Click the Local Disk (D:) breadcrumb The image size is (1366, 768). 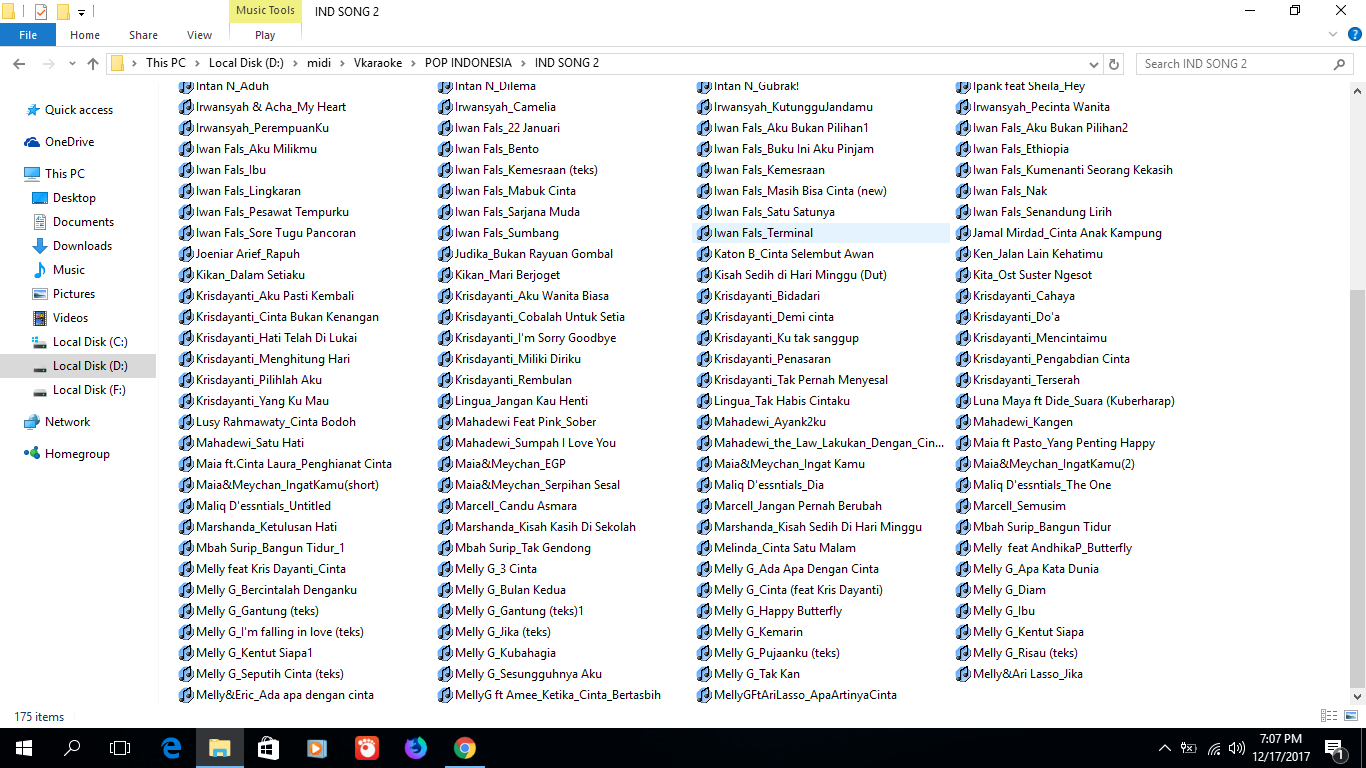pos(246,63)
